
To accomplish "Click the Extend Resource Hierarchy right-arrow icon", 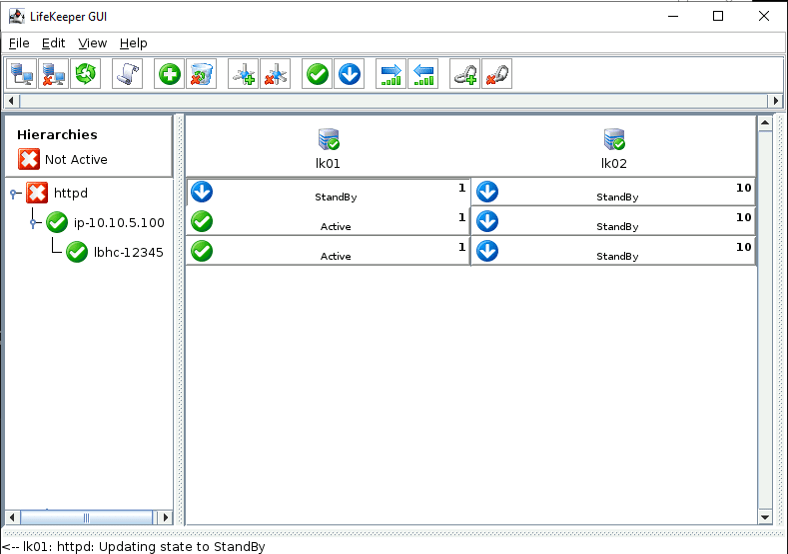I will (x=391, y=74).
